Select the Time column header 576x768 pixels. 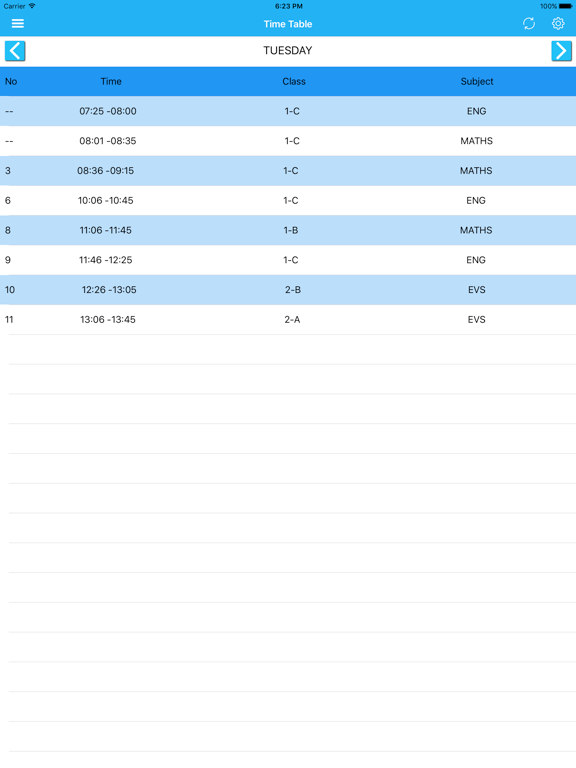111,81
